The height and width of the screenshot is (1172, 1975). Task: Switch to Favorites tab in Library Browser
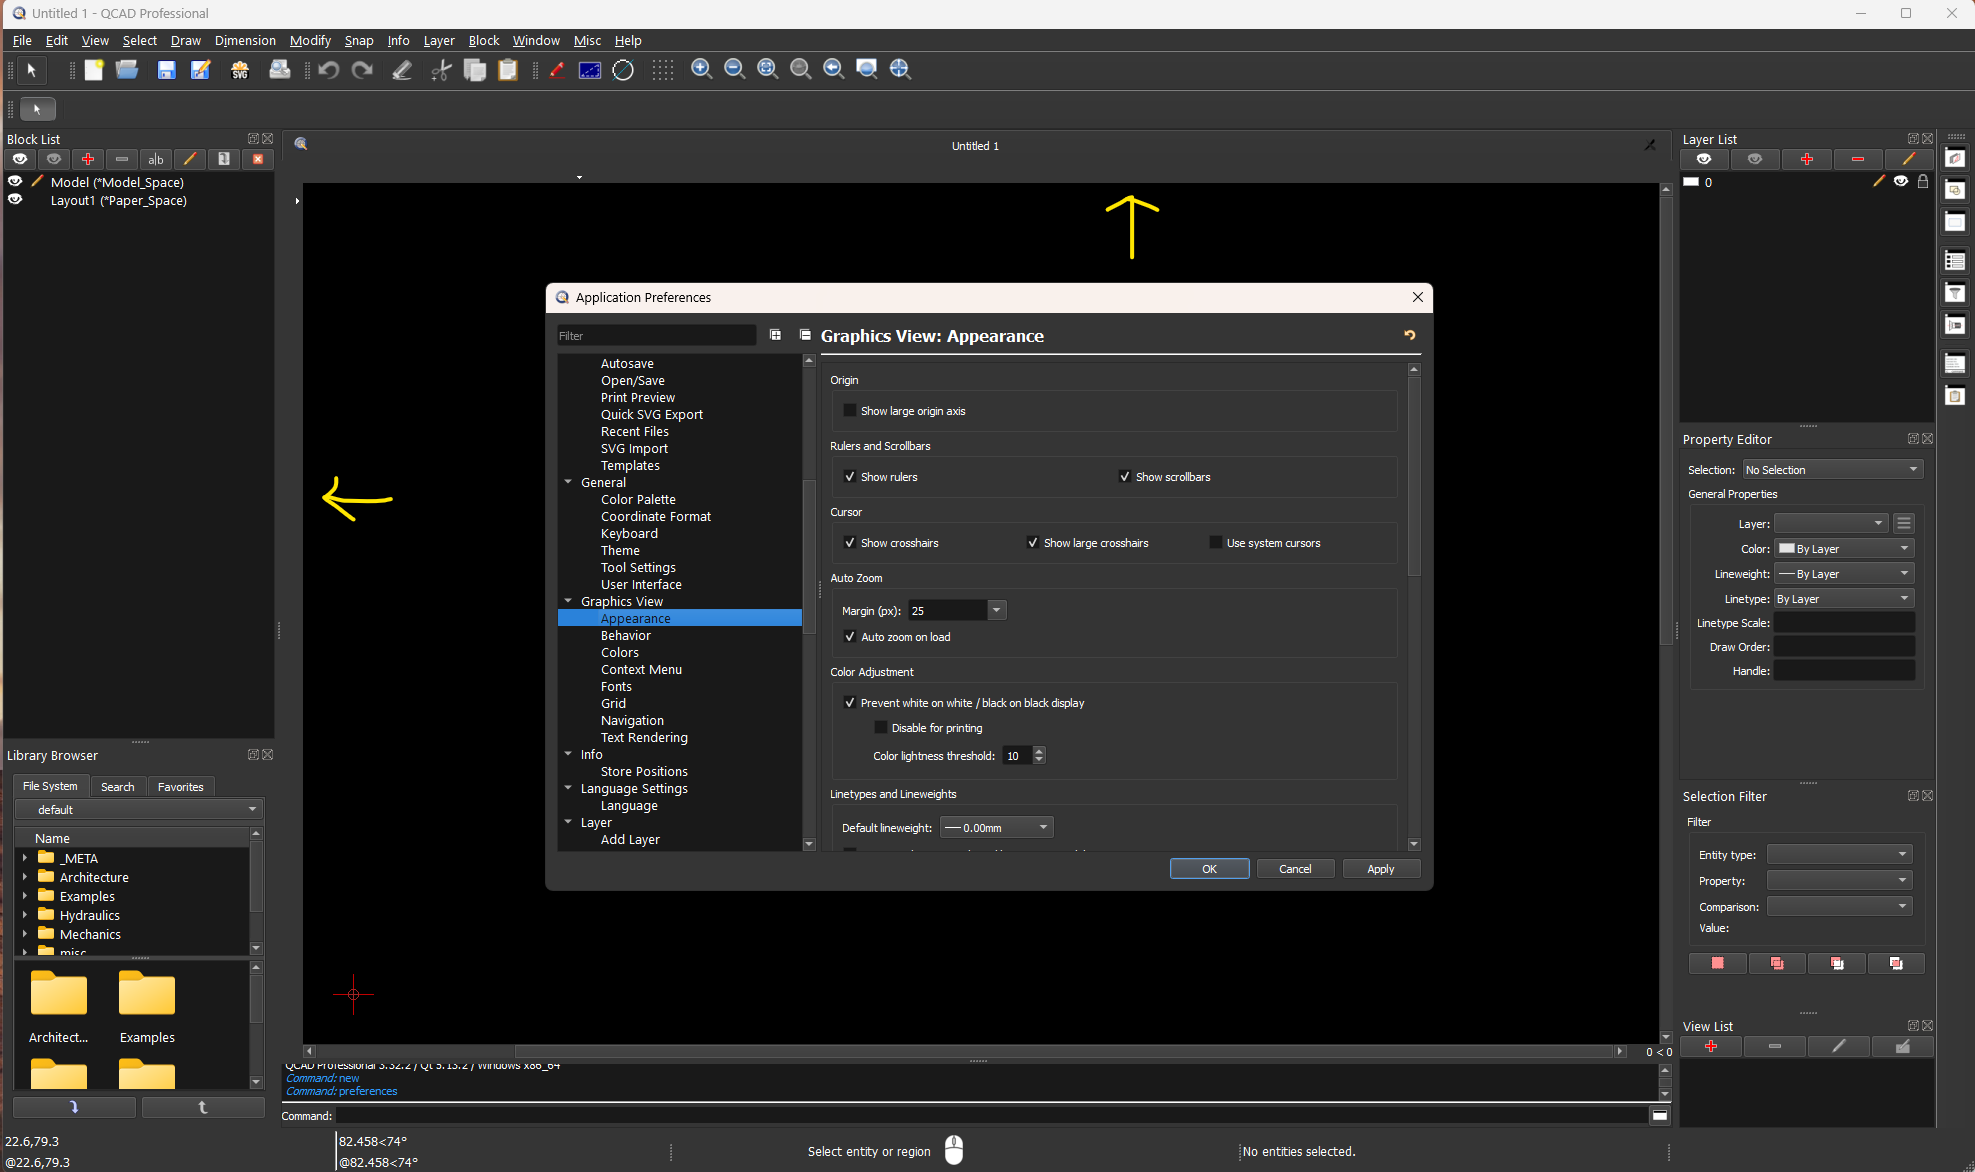[181, 787]
